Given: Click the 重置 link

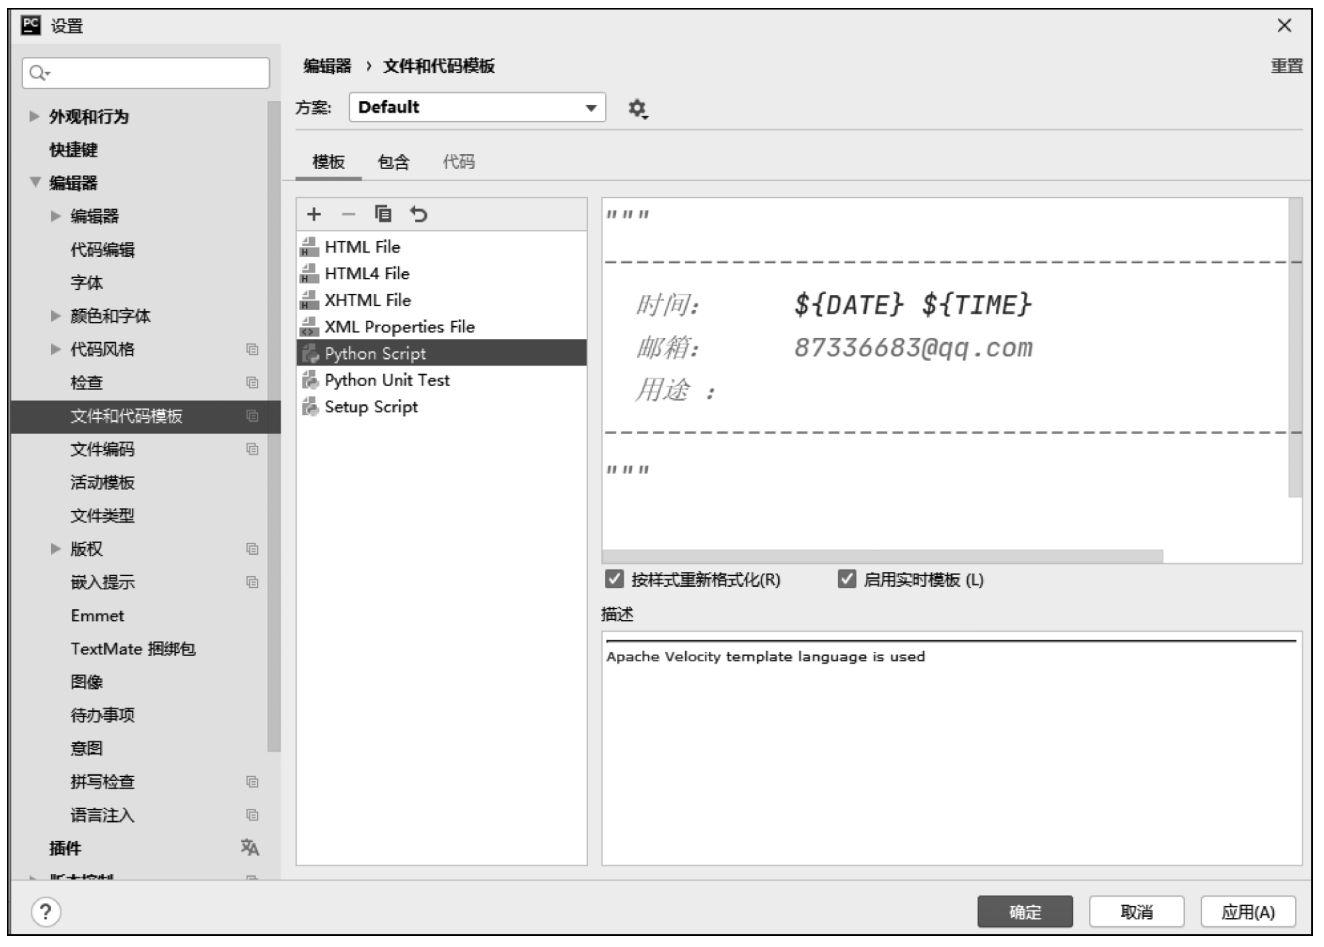Looking at the screenshot, I should (x=1287, y=66).
